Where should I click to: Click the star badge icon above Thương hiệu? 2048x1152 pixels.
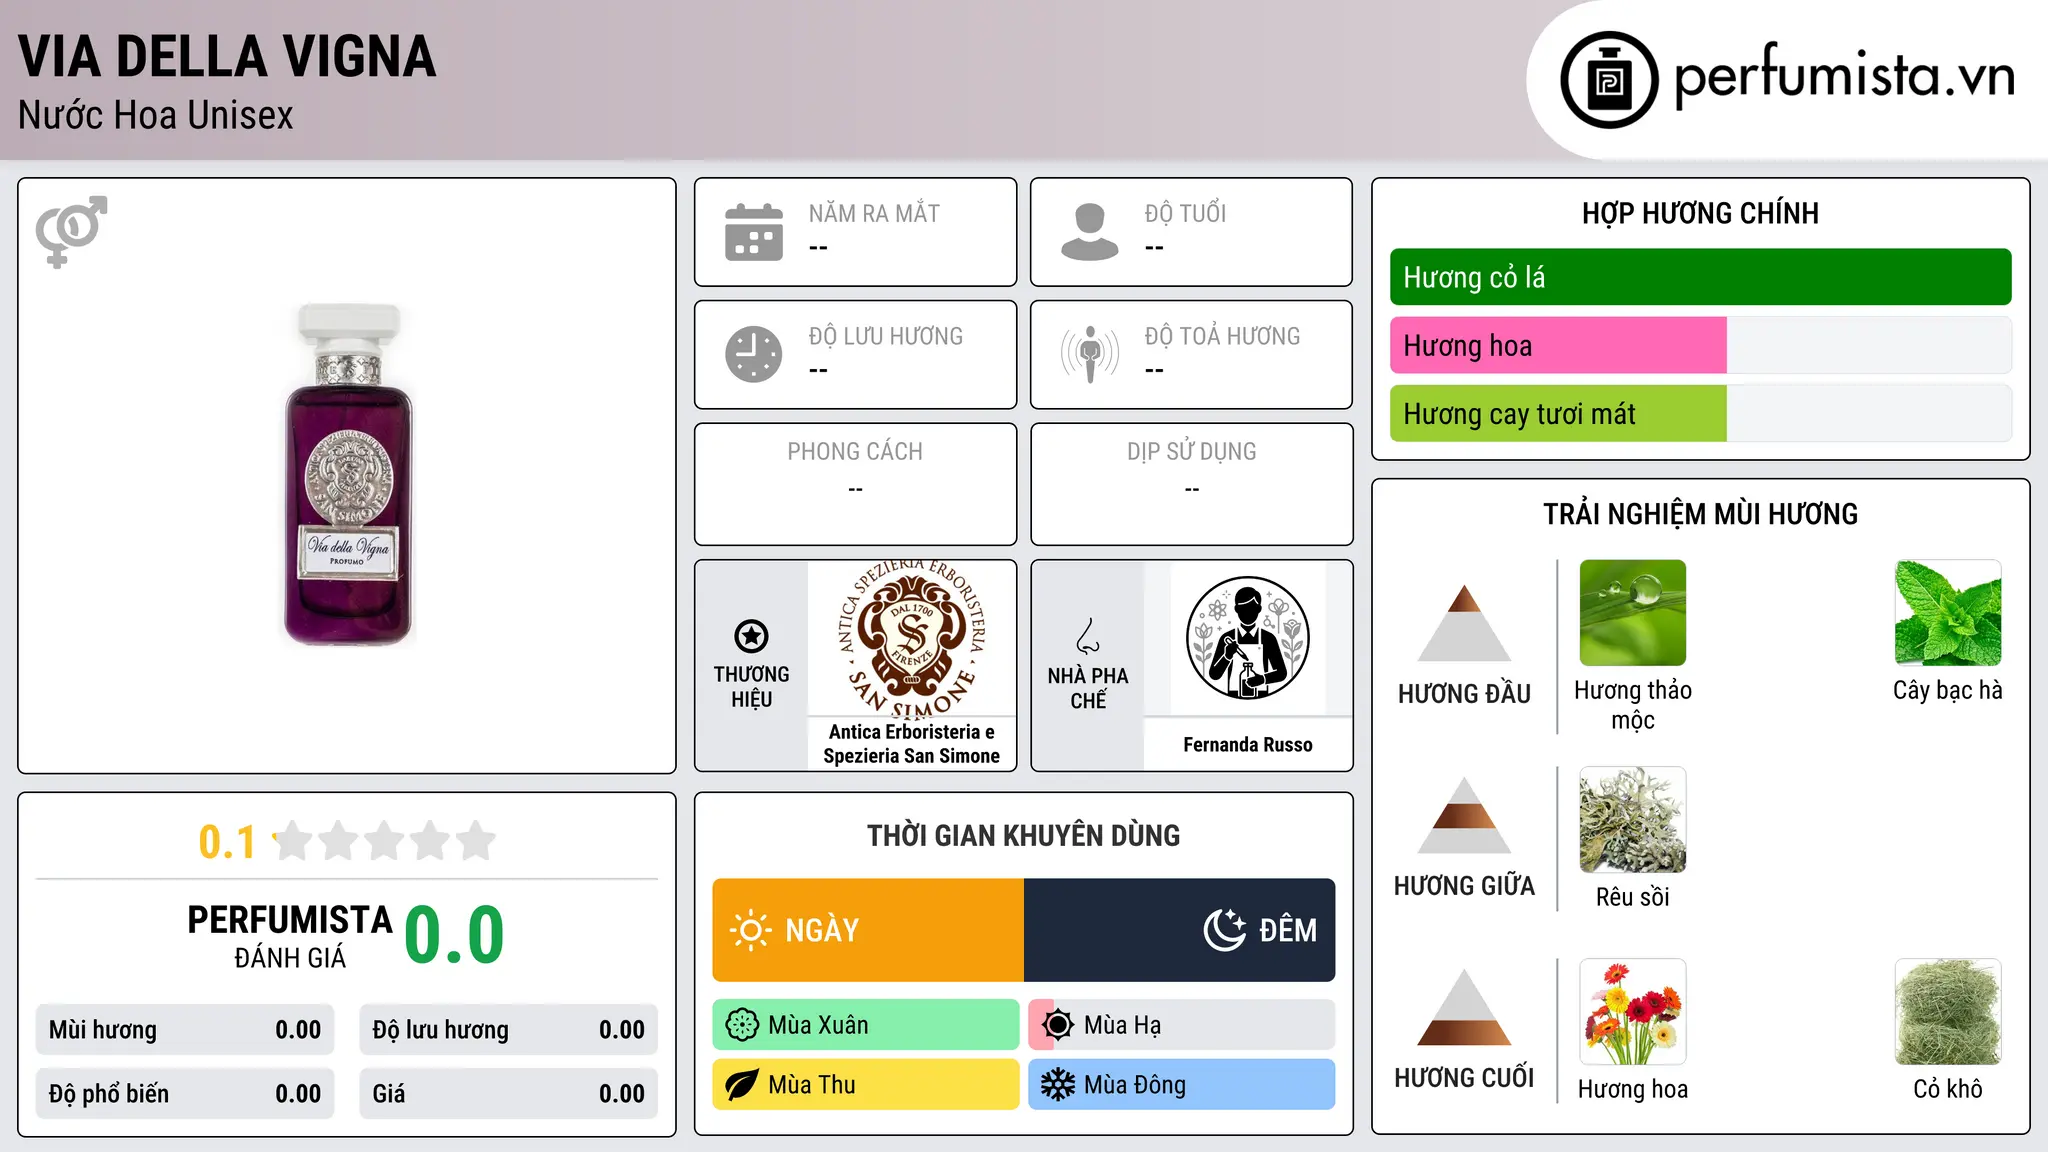(x=751, y=636)
